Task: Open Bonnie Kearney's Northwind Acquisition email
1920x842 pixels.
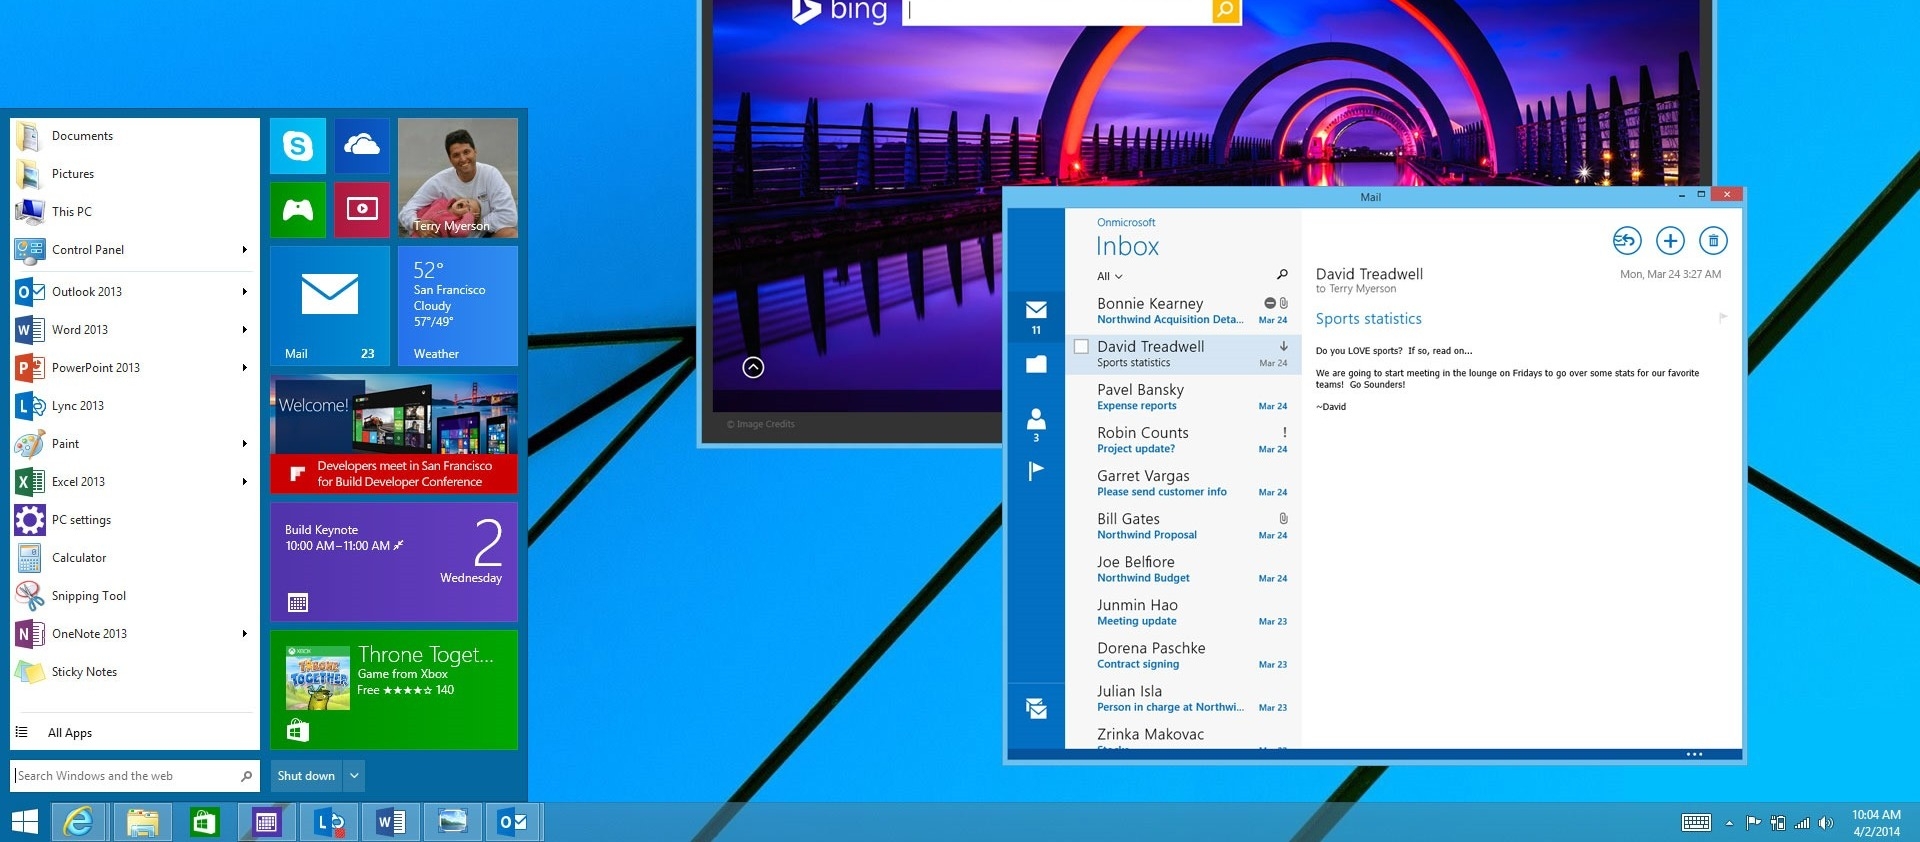Action: point(1170,311)
